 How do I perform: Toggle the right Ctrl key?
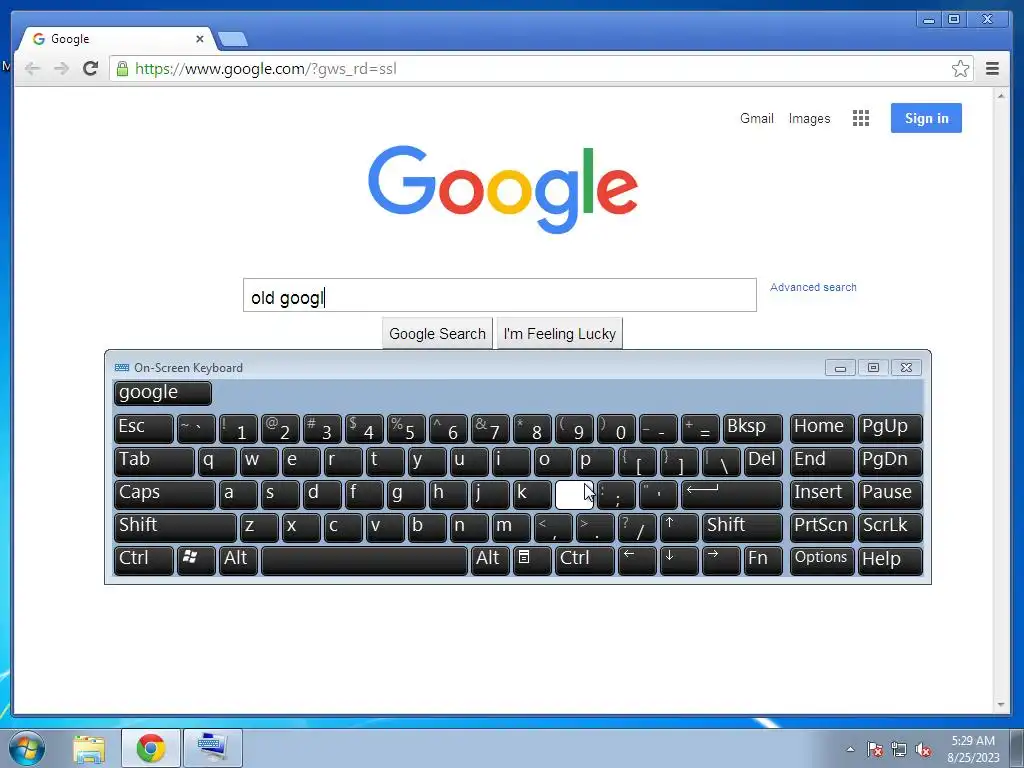pos(584,560)
